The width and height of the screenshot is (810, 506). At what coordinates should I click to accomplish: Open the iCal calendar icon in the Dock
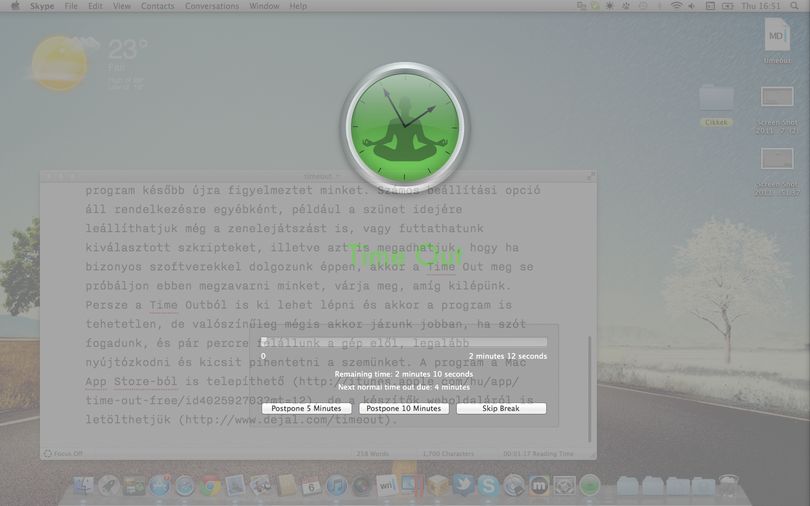(x=311, y=486)
